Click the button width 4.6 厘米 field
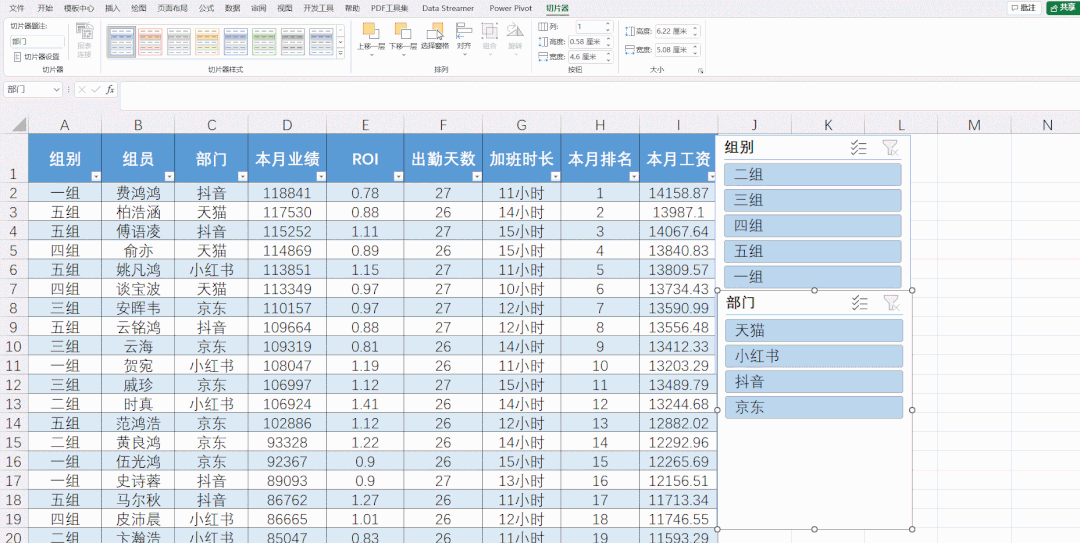The width and height of the screenshot is (1080, 543). pyautogui.click(x=590, y=57)
